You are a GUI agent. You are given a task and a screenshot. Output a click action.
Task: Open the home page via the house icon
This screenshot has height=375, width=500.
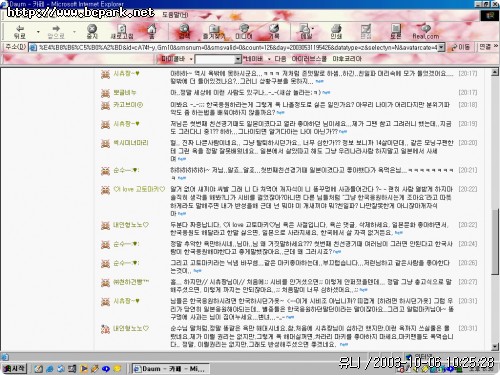coord(152,32)
